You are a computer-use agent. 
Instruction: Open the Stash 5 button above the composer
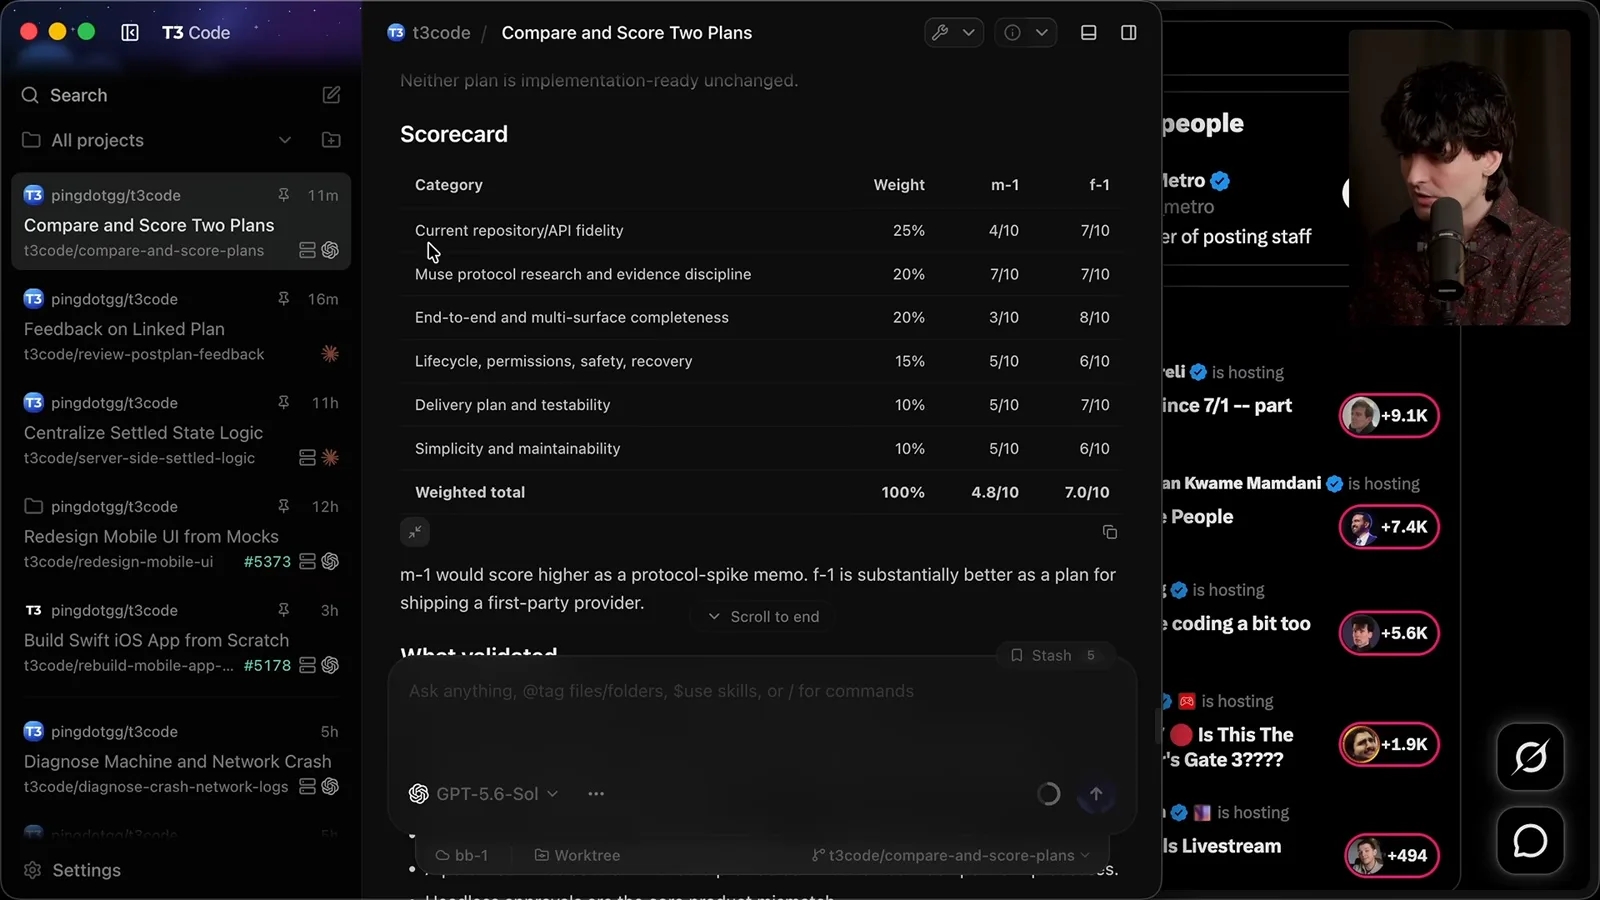point(1054,656)
